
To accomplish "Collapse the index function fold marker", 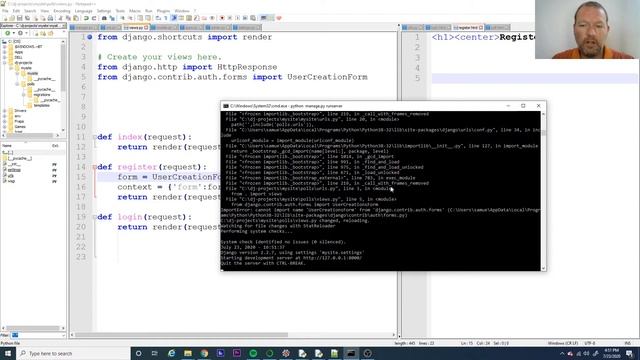I will pos(94,137).
